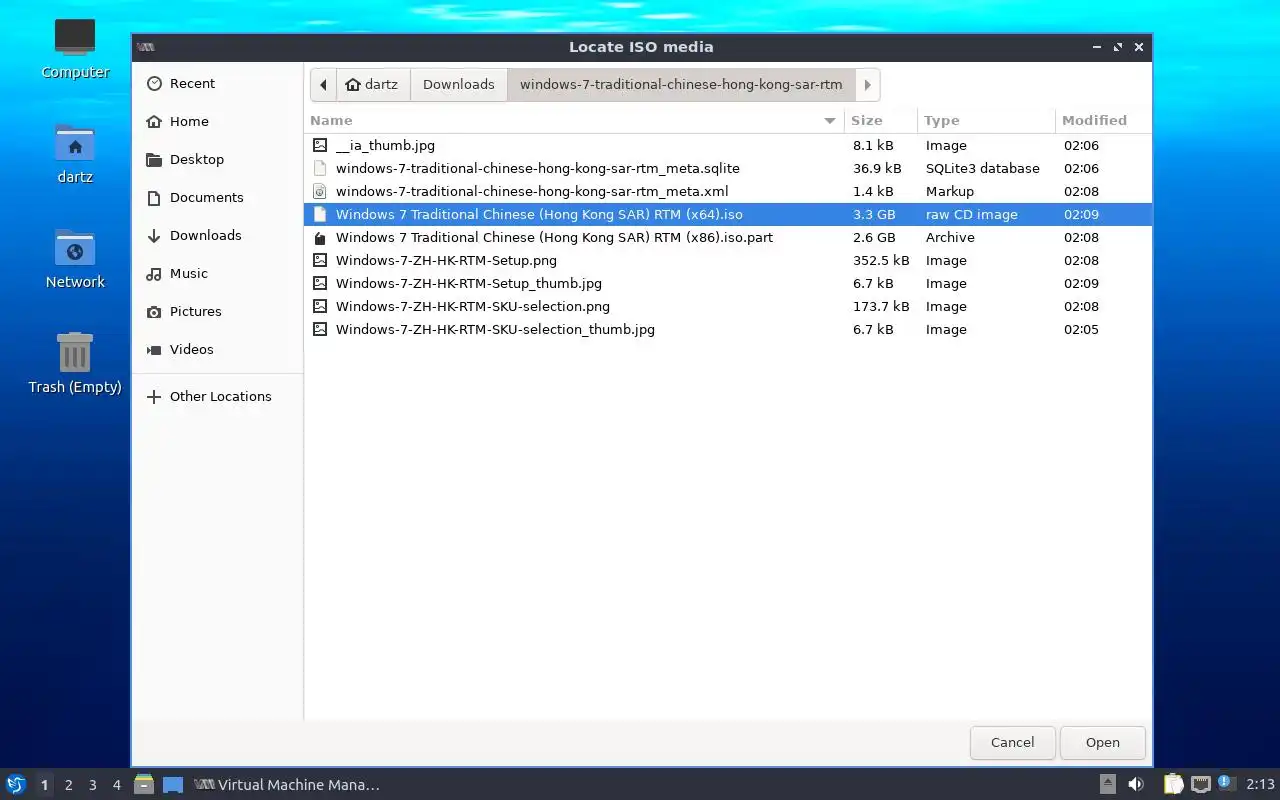Click the image icon of __ia_thumb.jpg
The image size is (1280, 800).
(320, 146)
